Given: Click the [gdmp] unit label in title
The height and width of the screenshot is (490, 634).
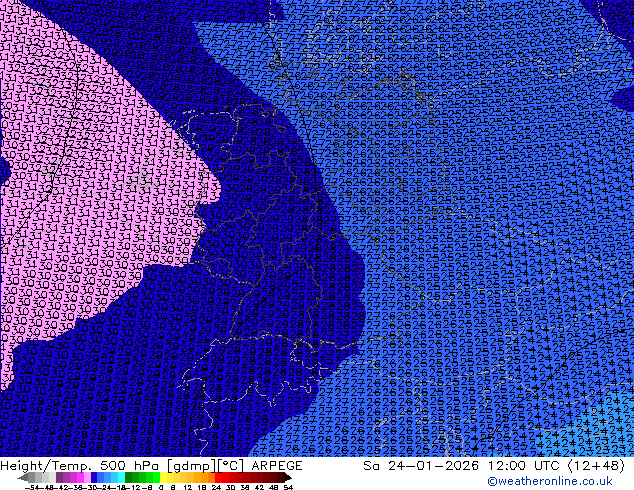Looking at the screenshot, I should pyautogui.click(x=191, y=466).
